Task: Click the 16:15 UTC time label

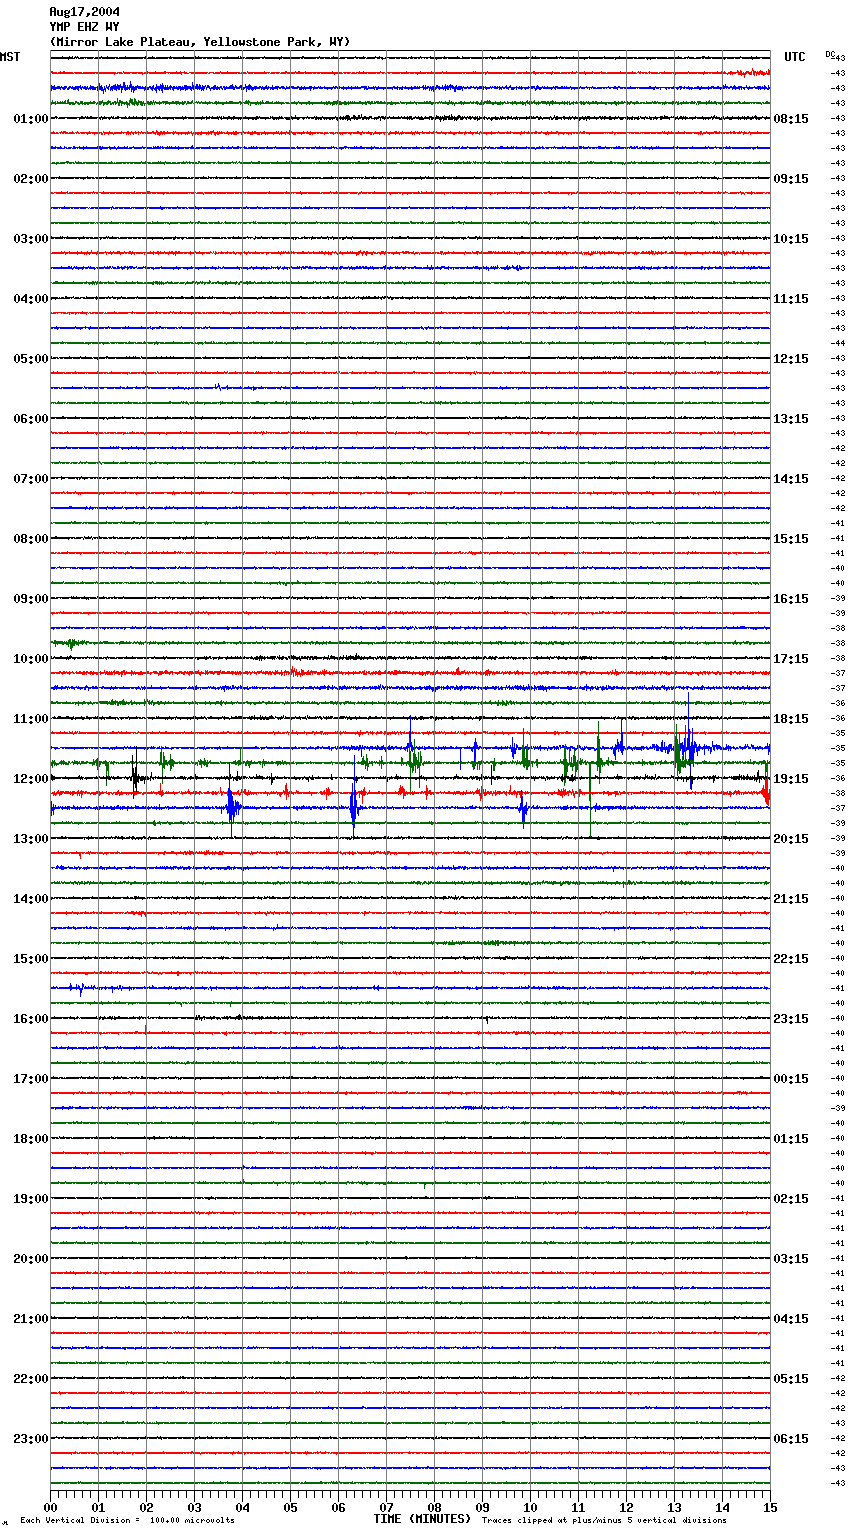Action: (791, 599)
